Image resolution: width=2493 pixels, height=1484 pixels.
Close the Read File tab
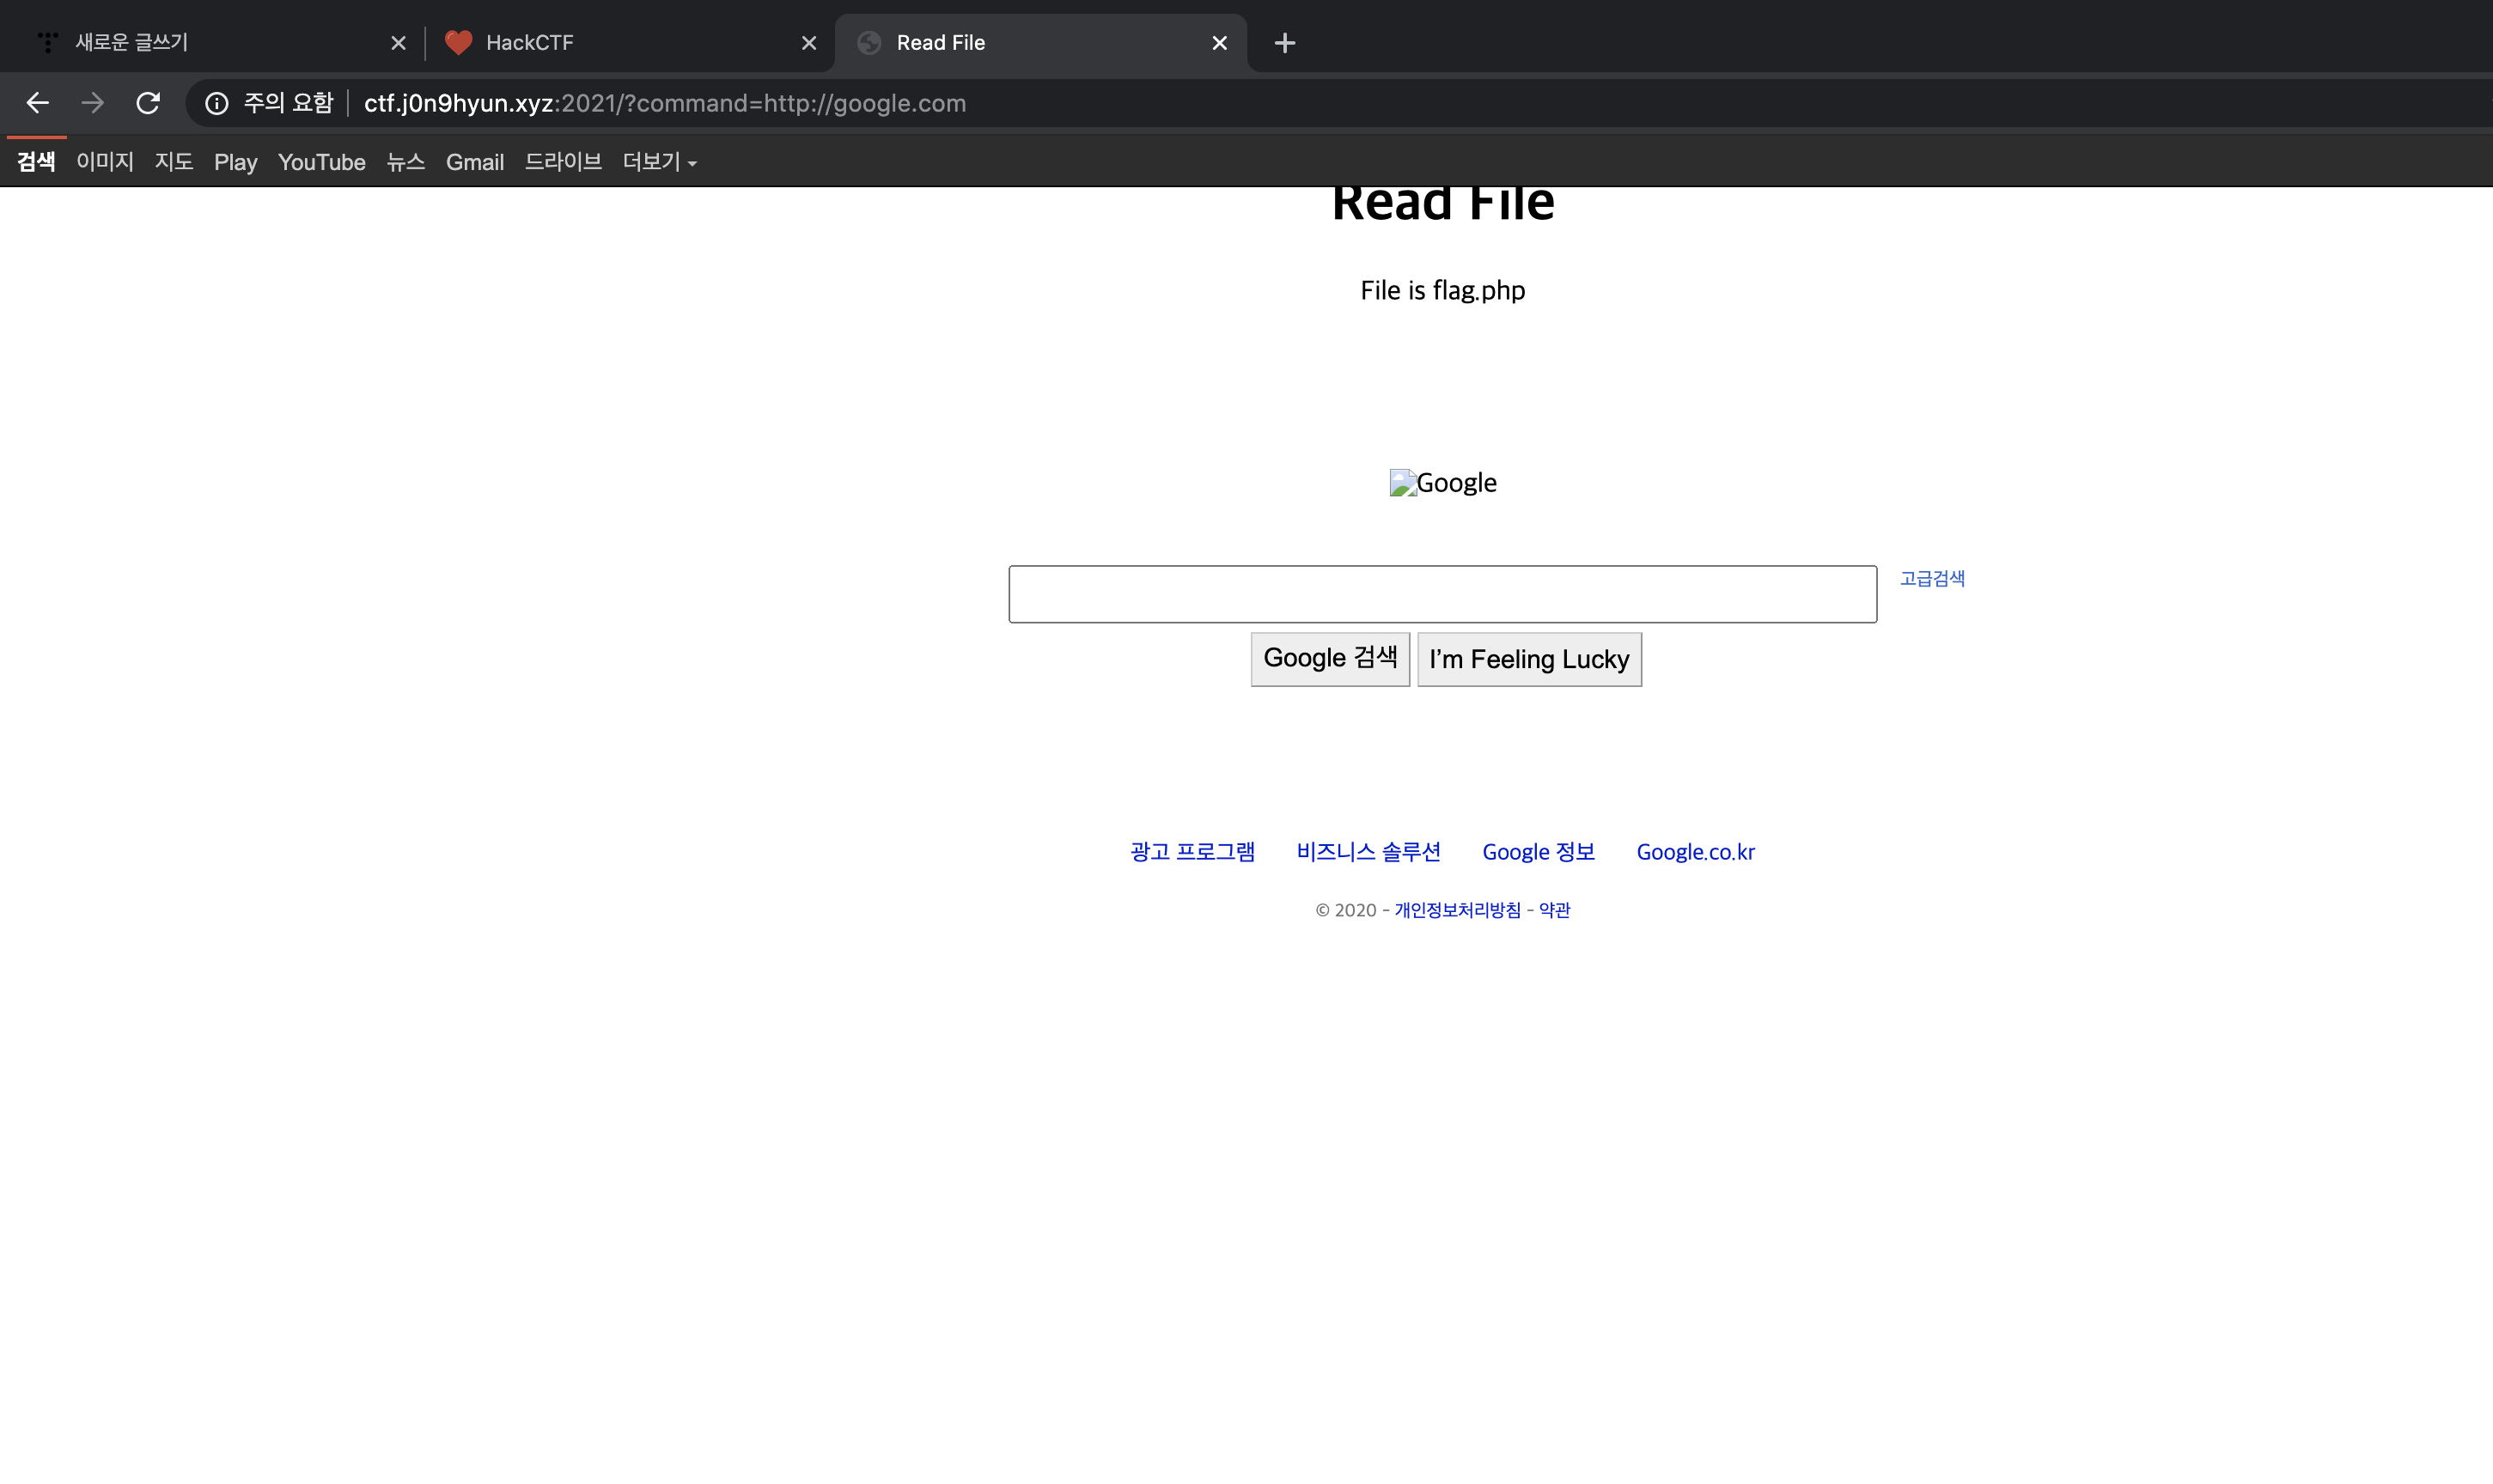pos(1219,43)
